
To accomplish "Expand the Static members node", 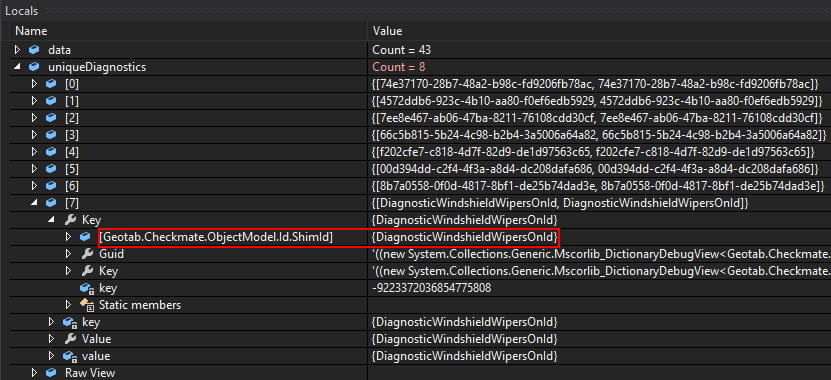I will pyautogui.click(x=68, y=305).
